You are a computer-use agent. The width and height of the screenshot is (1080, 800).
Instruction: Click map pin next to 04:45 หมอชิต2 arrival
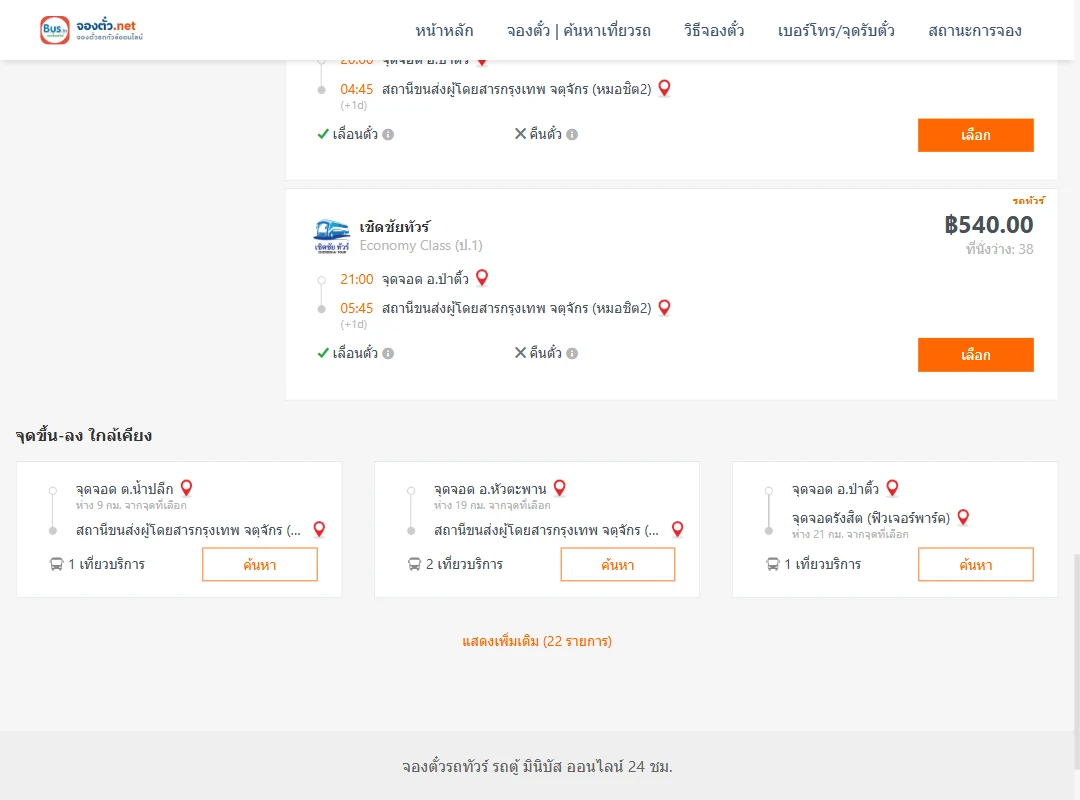pos(665,88)
